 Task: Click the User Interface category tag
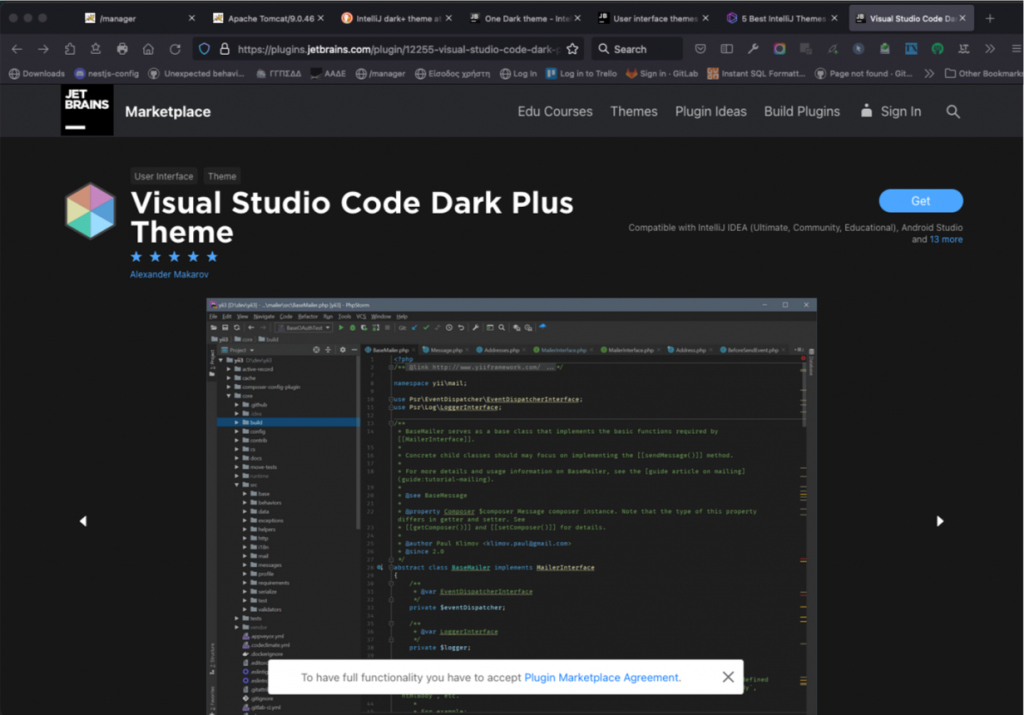pos(164,176)
